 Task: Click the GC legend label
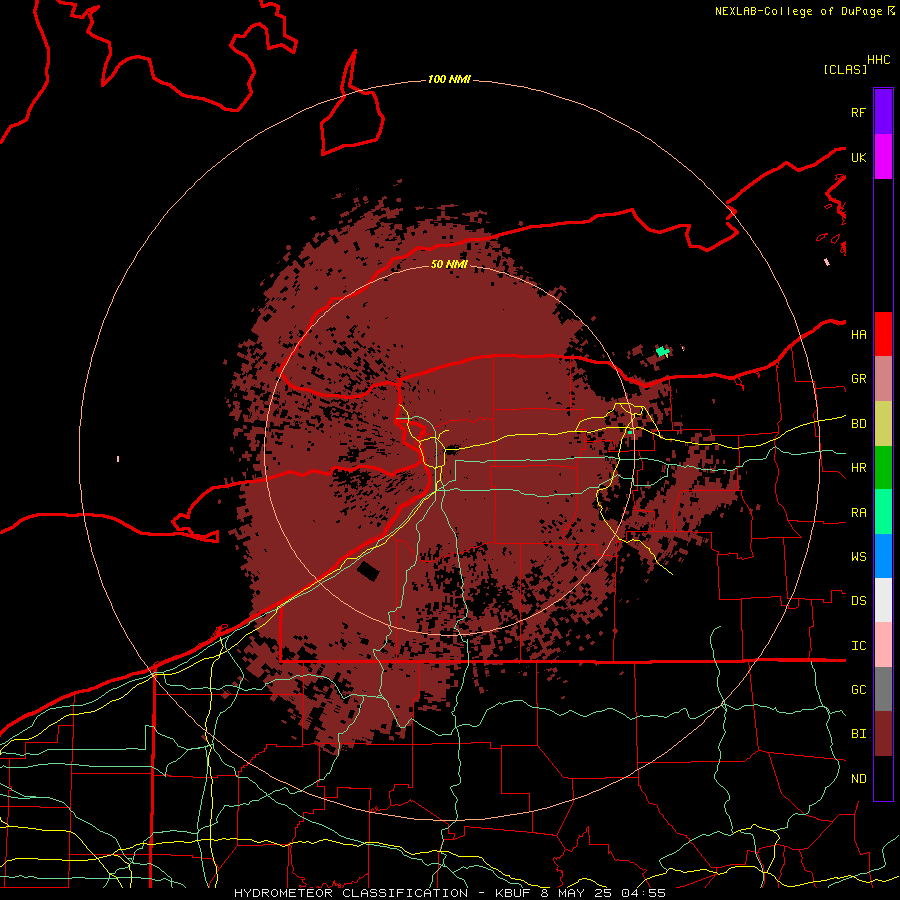click(x=858, y=690)
